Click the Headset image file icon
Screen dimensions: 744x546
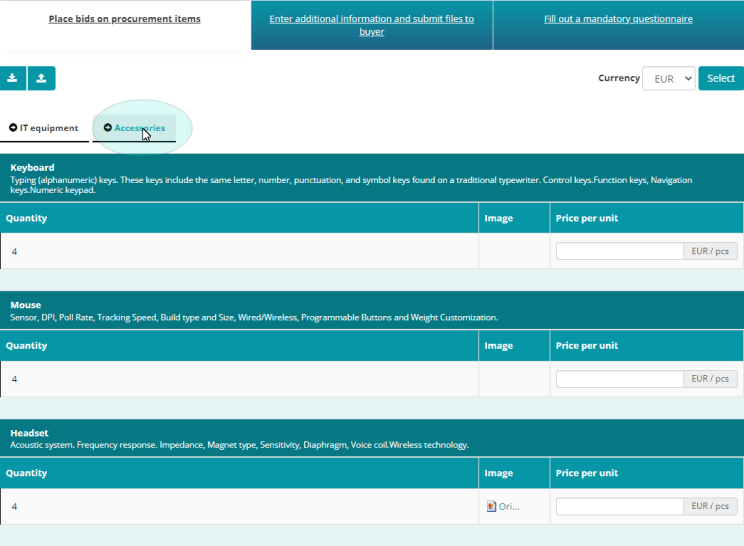pos(491,506)
